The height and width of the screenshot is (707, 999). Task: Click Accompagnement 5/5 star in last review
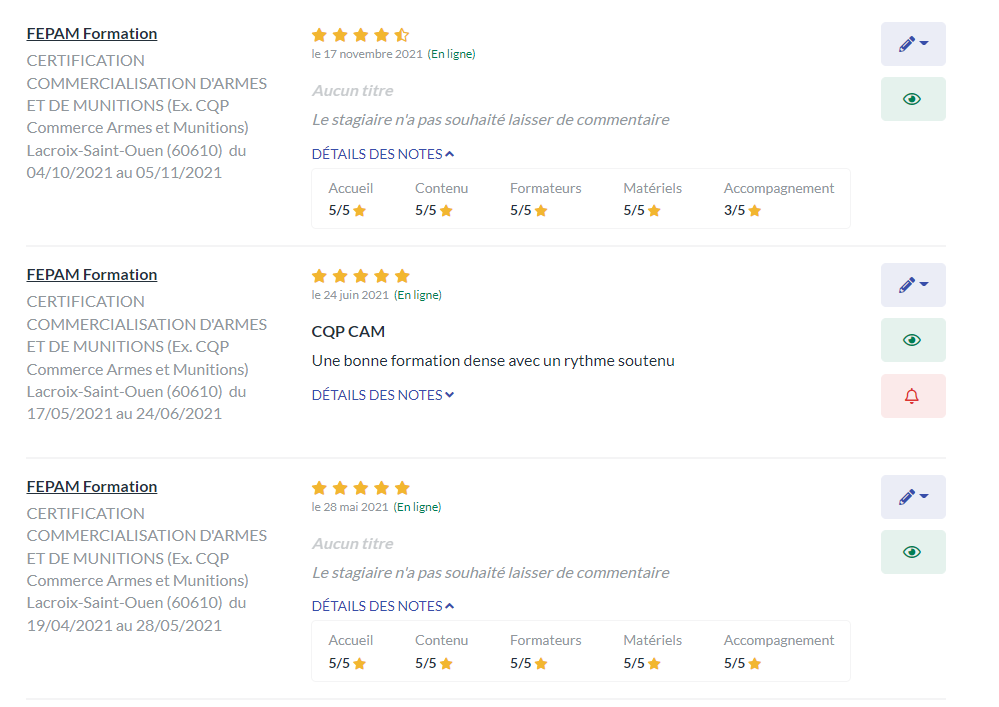pyautogui.click(x=755, y=664)
